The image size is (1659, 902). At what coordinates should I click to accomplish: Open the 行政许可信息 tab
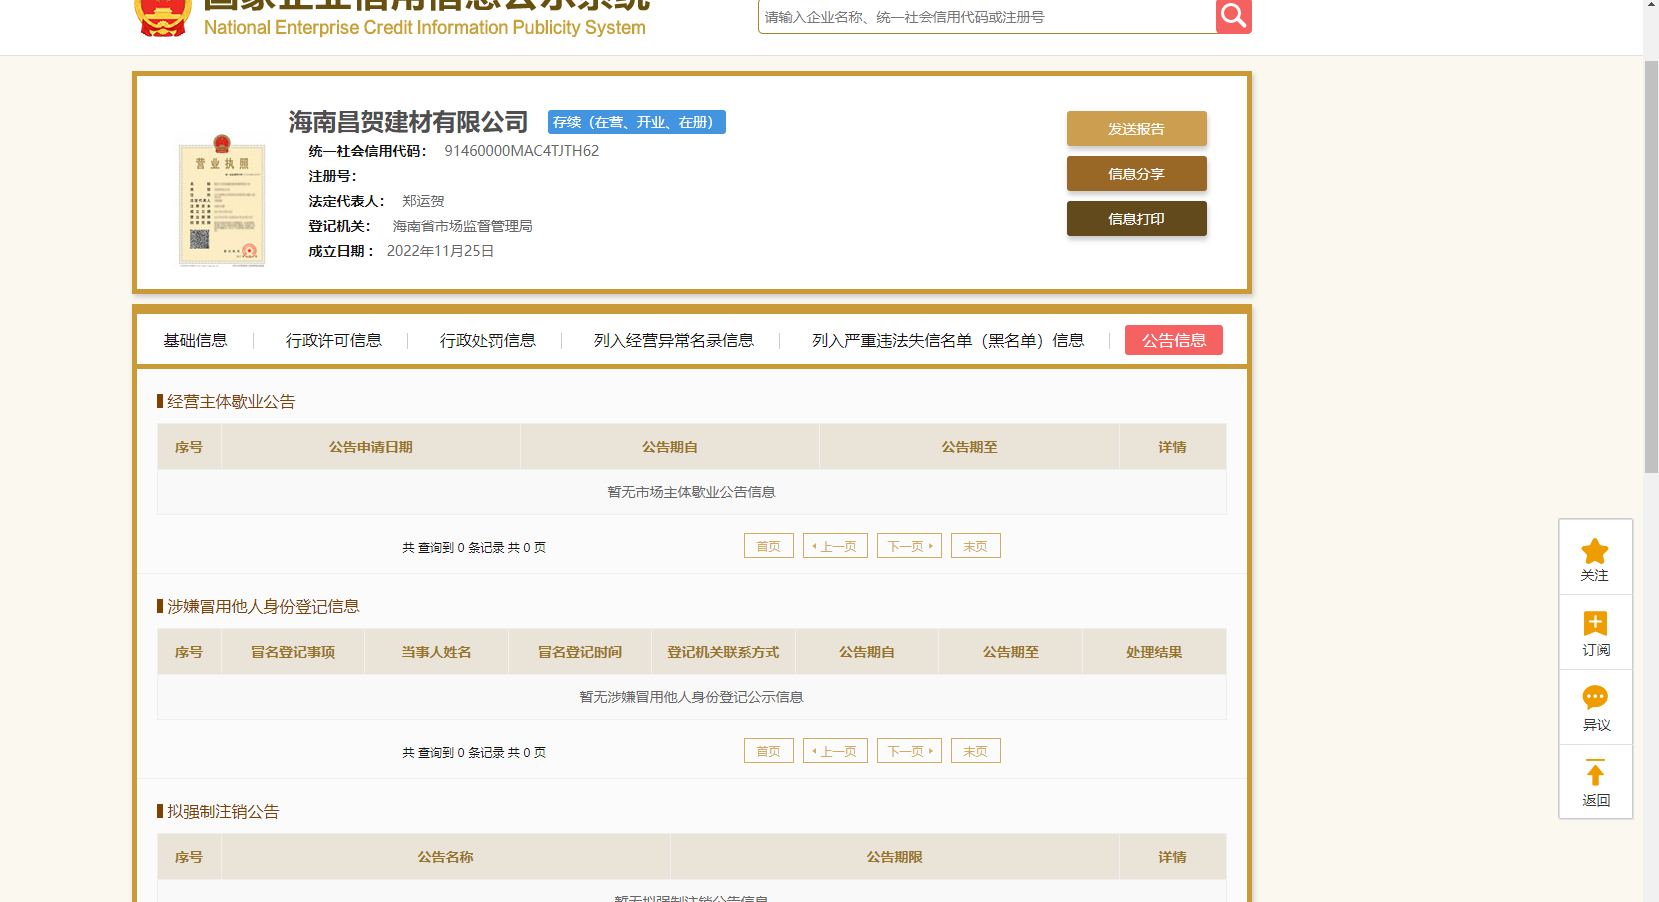point(334,341)
